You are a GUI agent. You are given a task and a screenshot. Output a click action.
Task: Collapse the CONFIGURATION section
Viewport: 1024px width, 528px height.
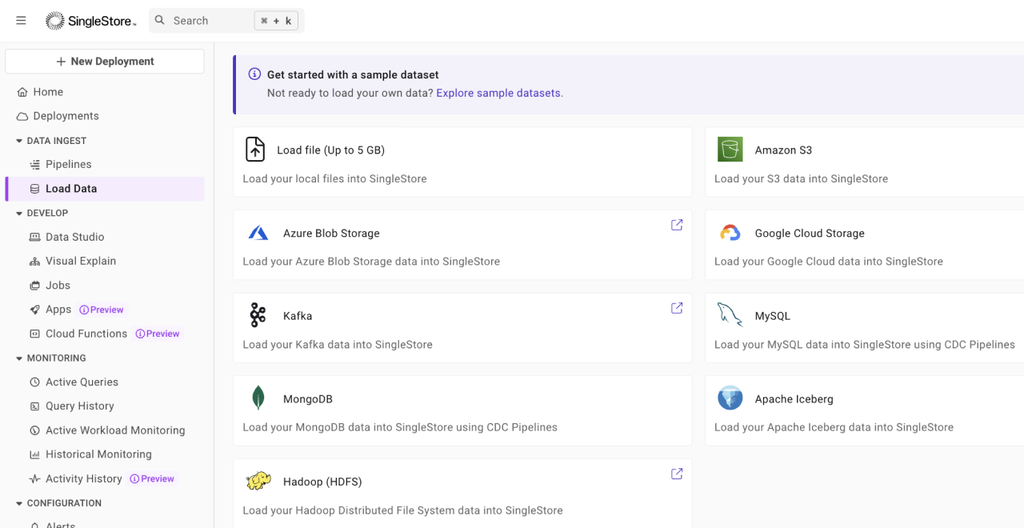click(58, 503)
